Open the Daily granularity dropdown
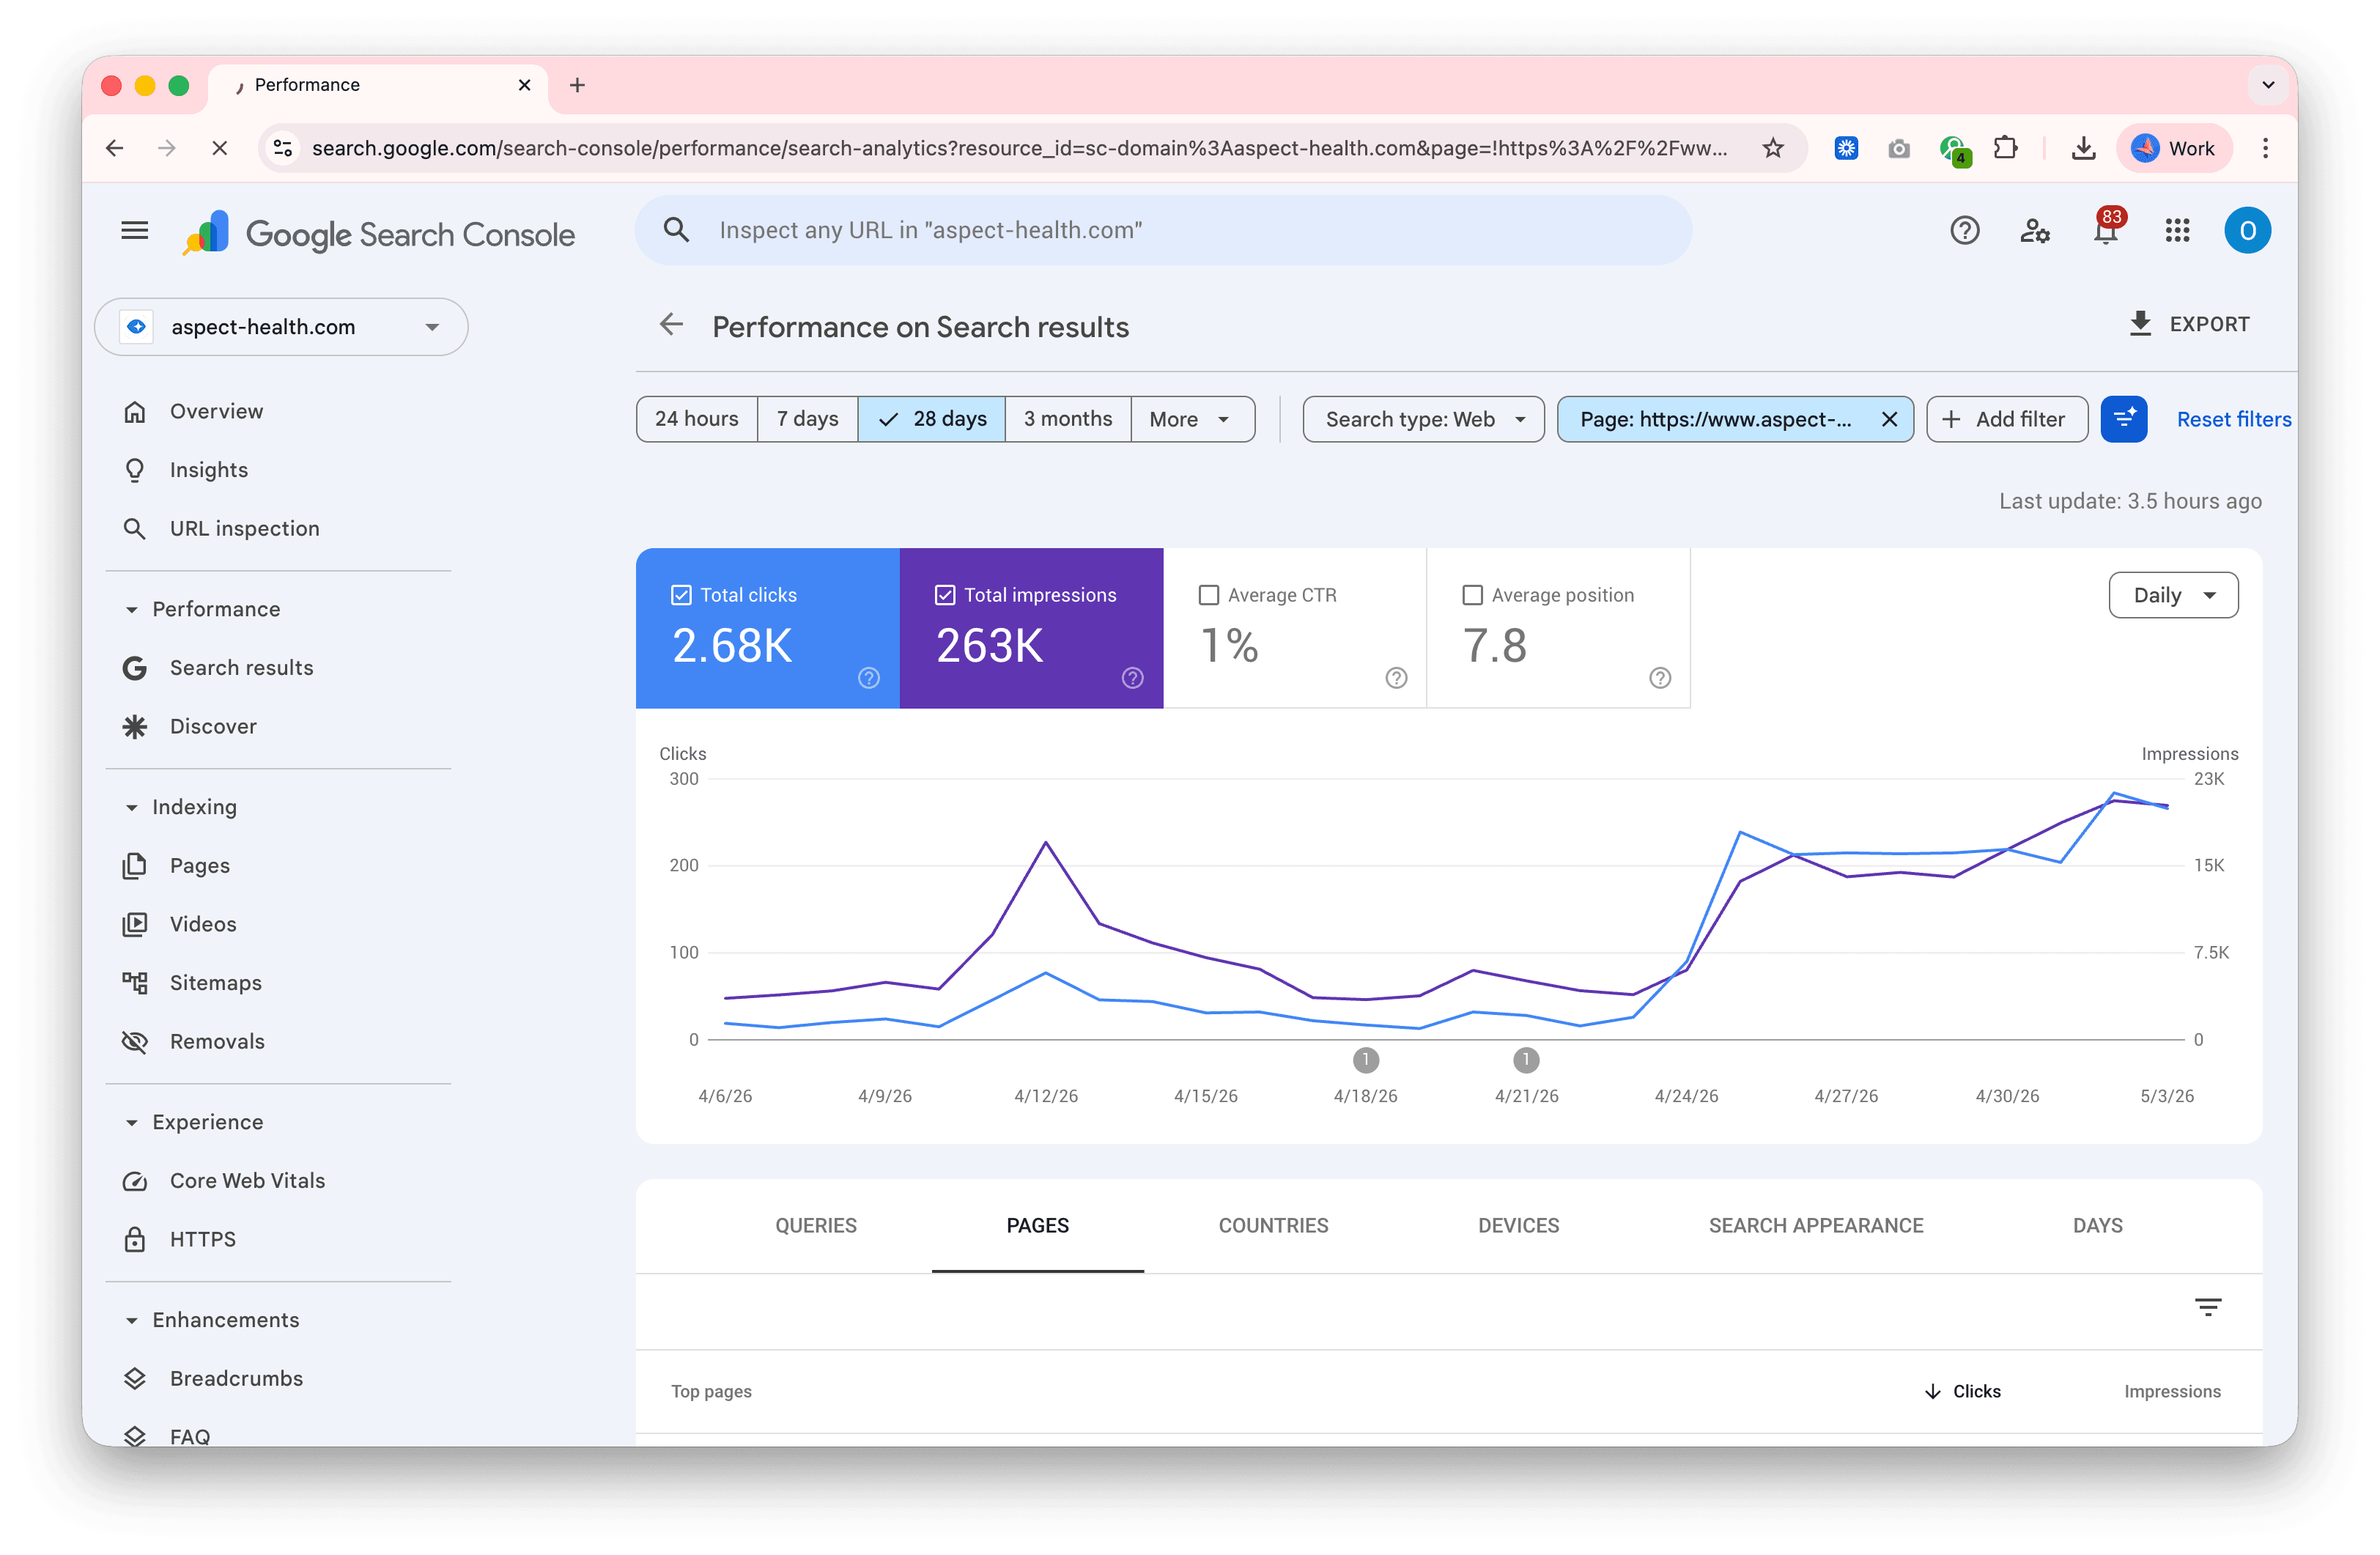 (2173, 595)
